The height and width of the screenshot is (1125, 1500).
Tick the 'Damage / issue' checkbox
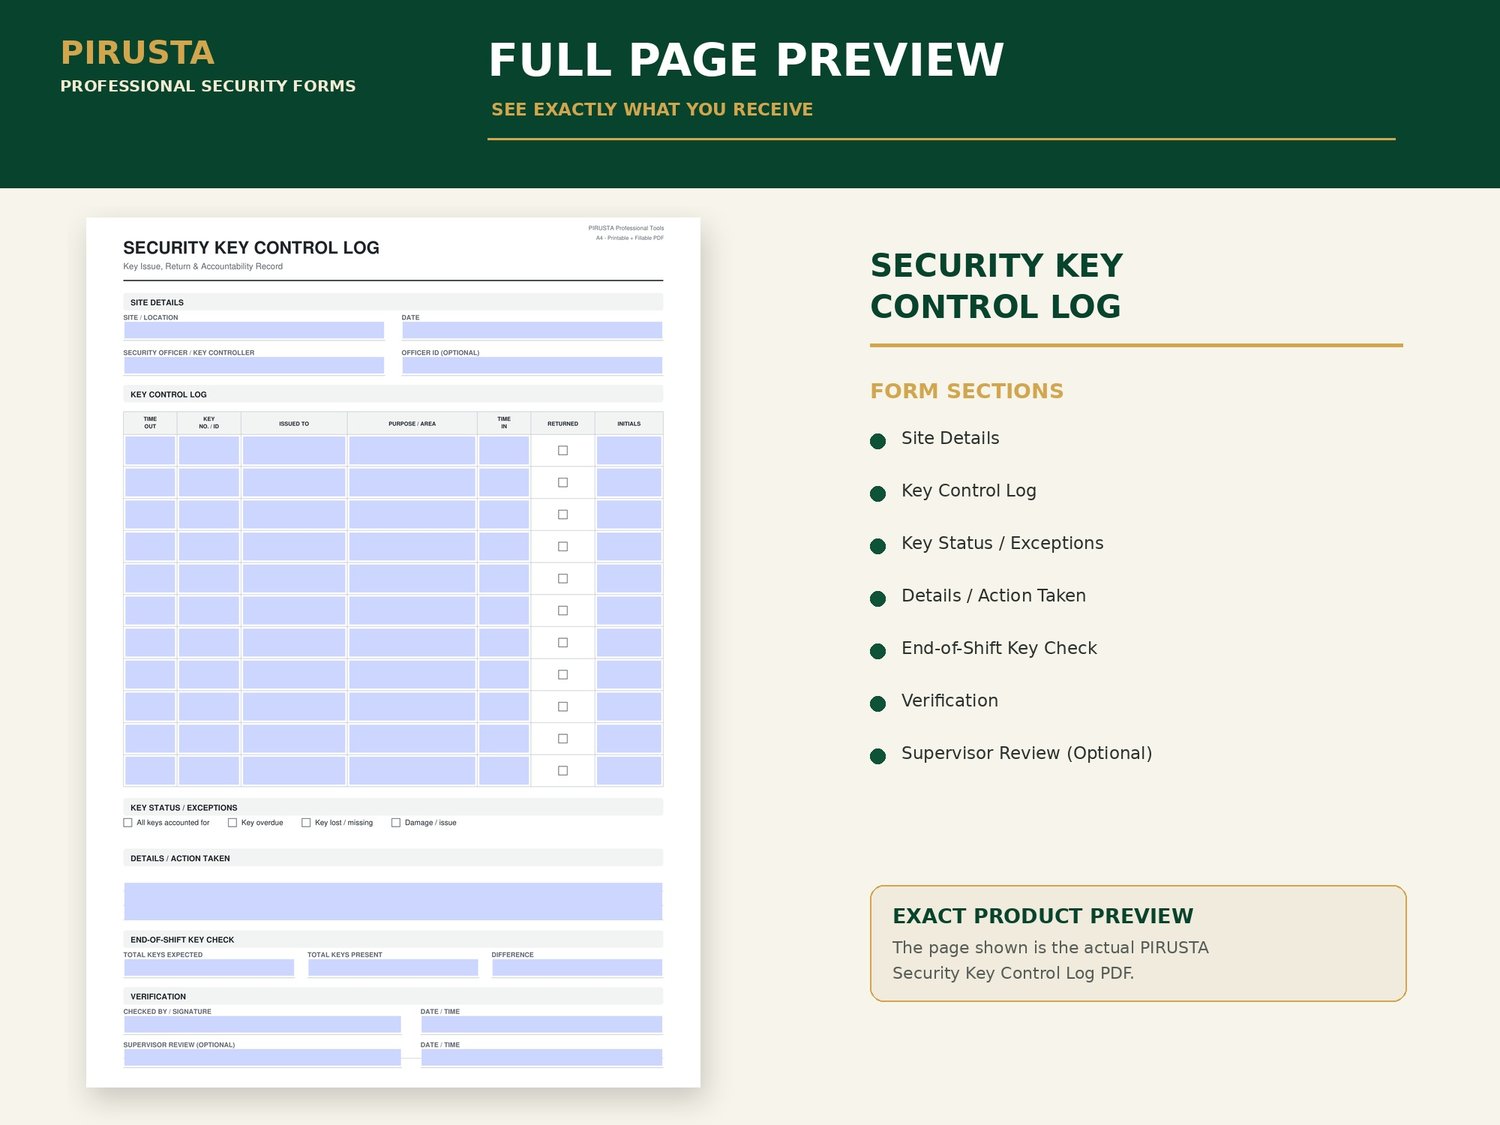tap(396, 823)
